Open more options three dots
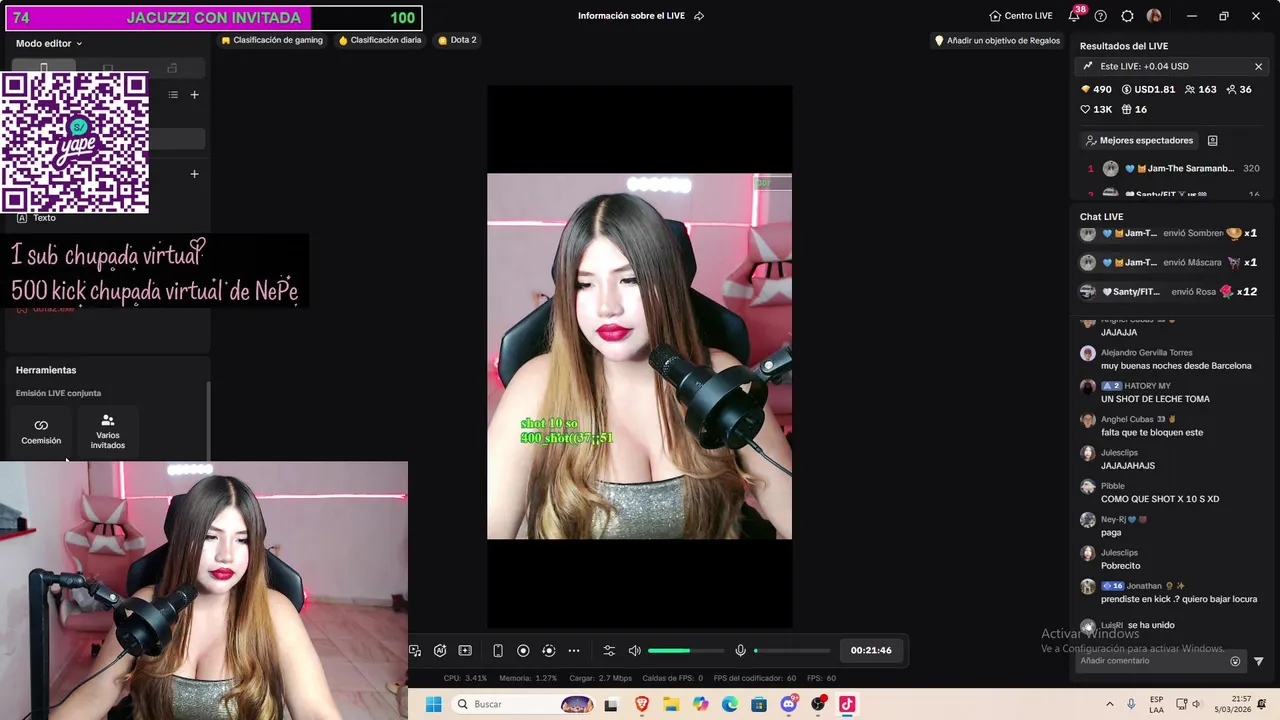This screenshot has width=1280, height=720. [574, 651]
